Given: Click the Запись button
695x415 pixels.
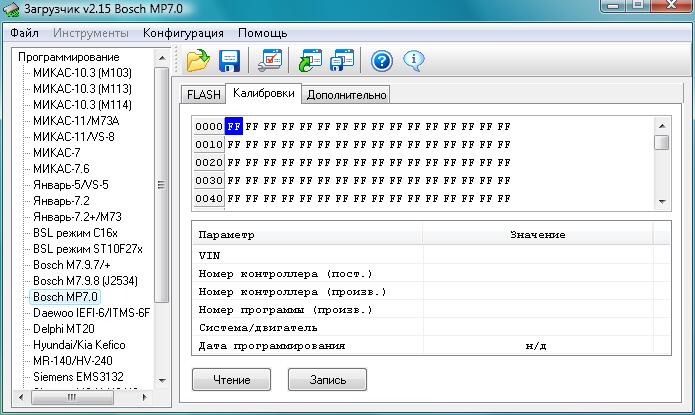Looking at the screenshot, I should click(328, 380).
